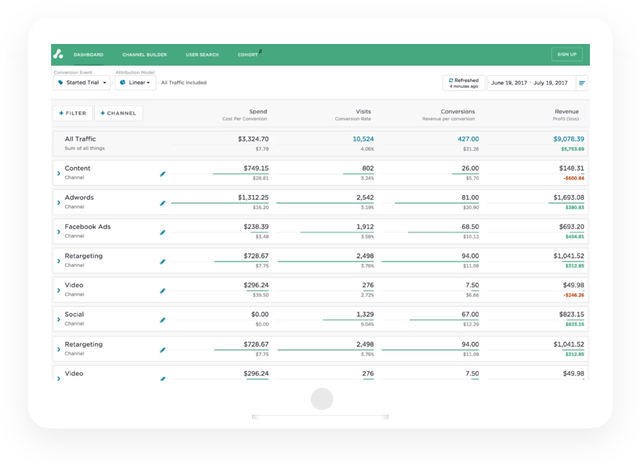Expand the Adwords channel row
642x465 pixels.
(58, 203)
